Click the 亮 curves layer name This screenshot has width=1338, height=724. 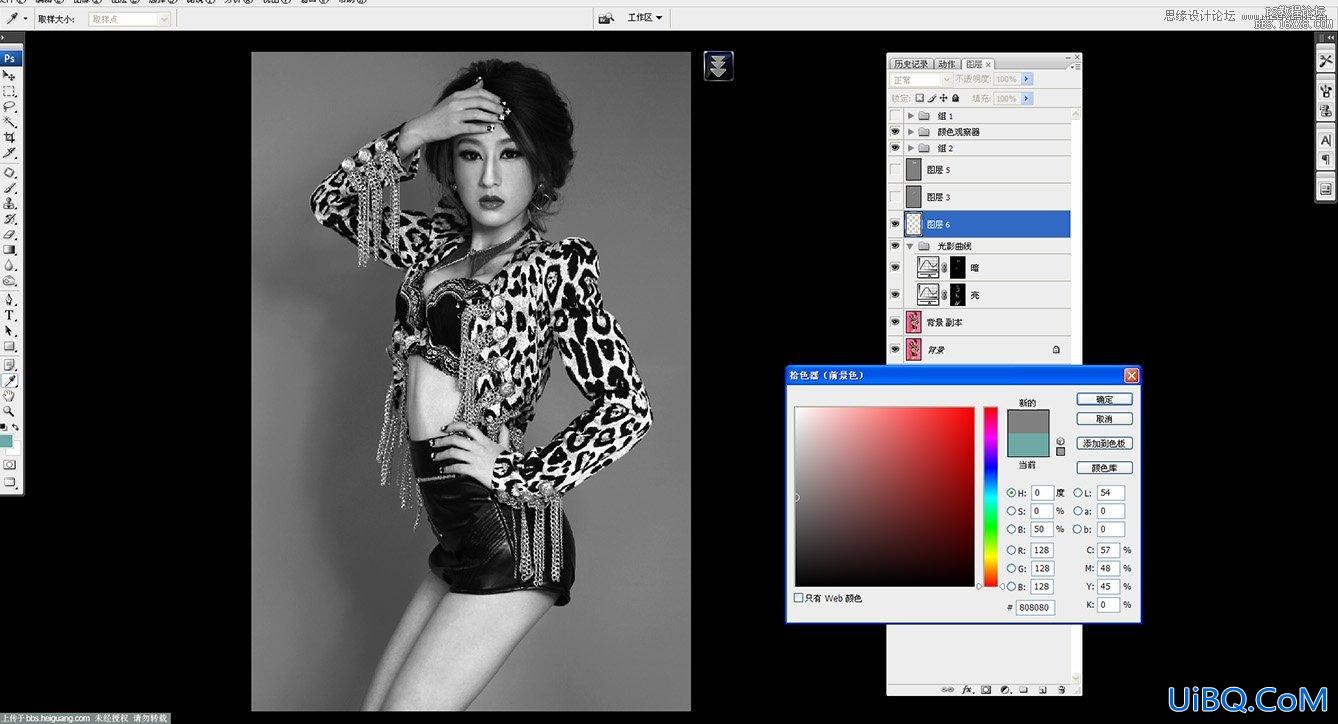tap(976, 295)
